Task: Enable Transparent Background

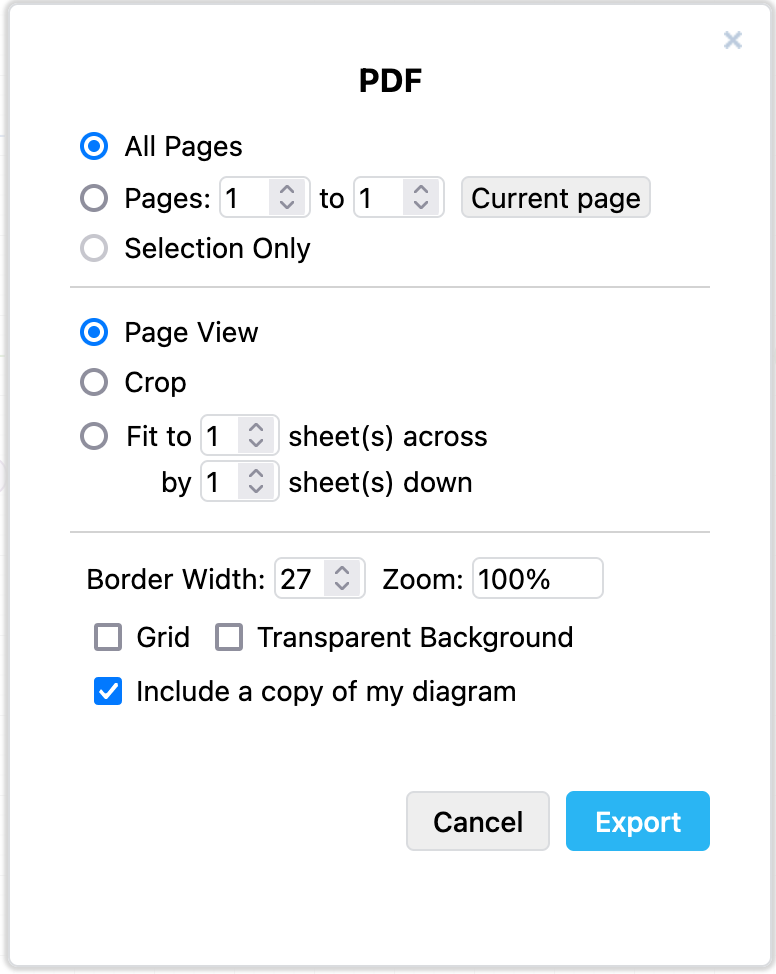Action: [228, 637]
